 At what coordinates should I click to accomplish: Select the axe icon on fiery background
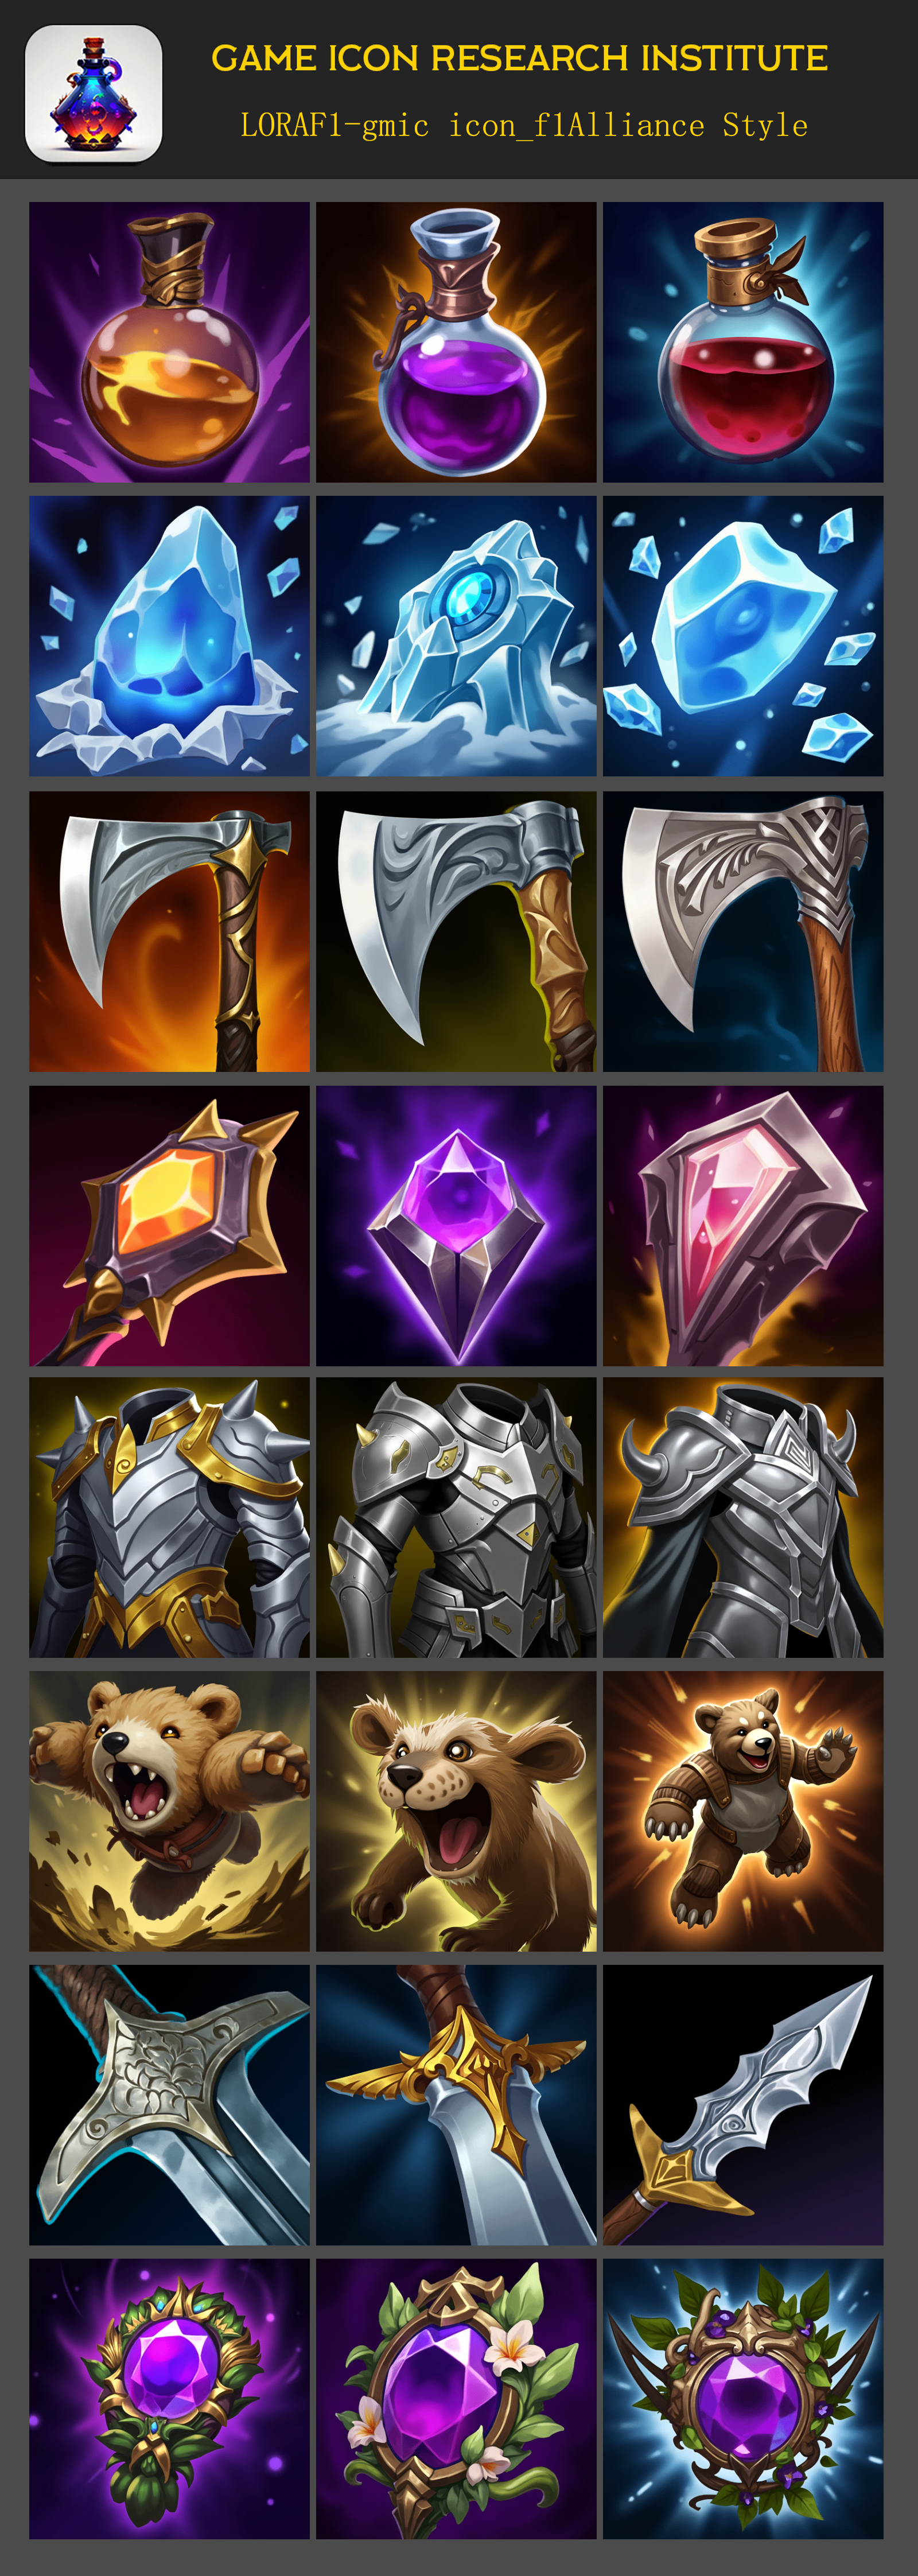pyautogui.click(x=169, y=932)
